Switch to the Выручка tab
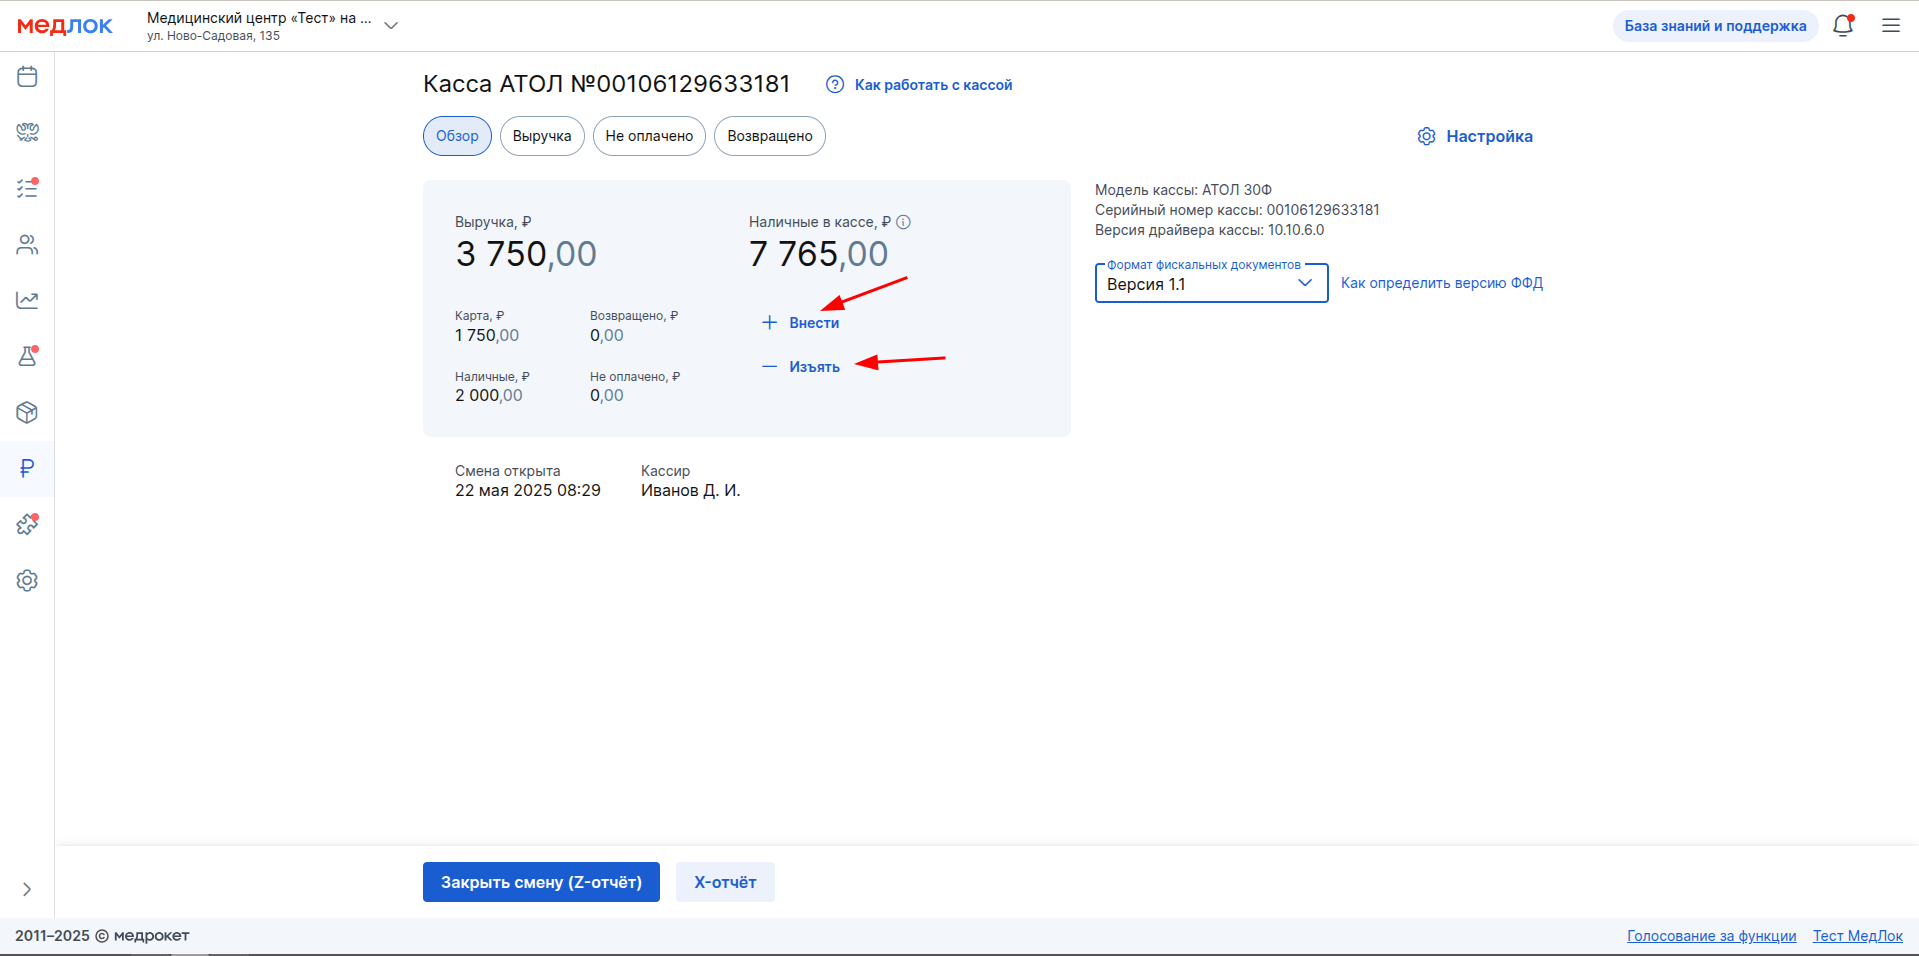 542,136
